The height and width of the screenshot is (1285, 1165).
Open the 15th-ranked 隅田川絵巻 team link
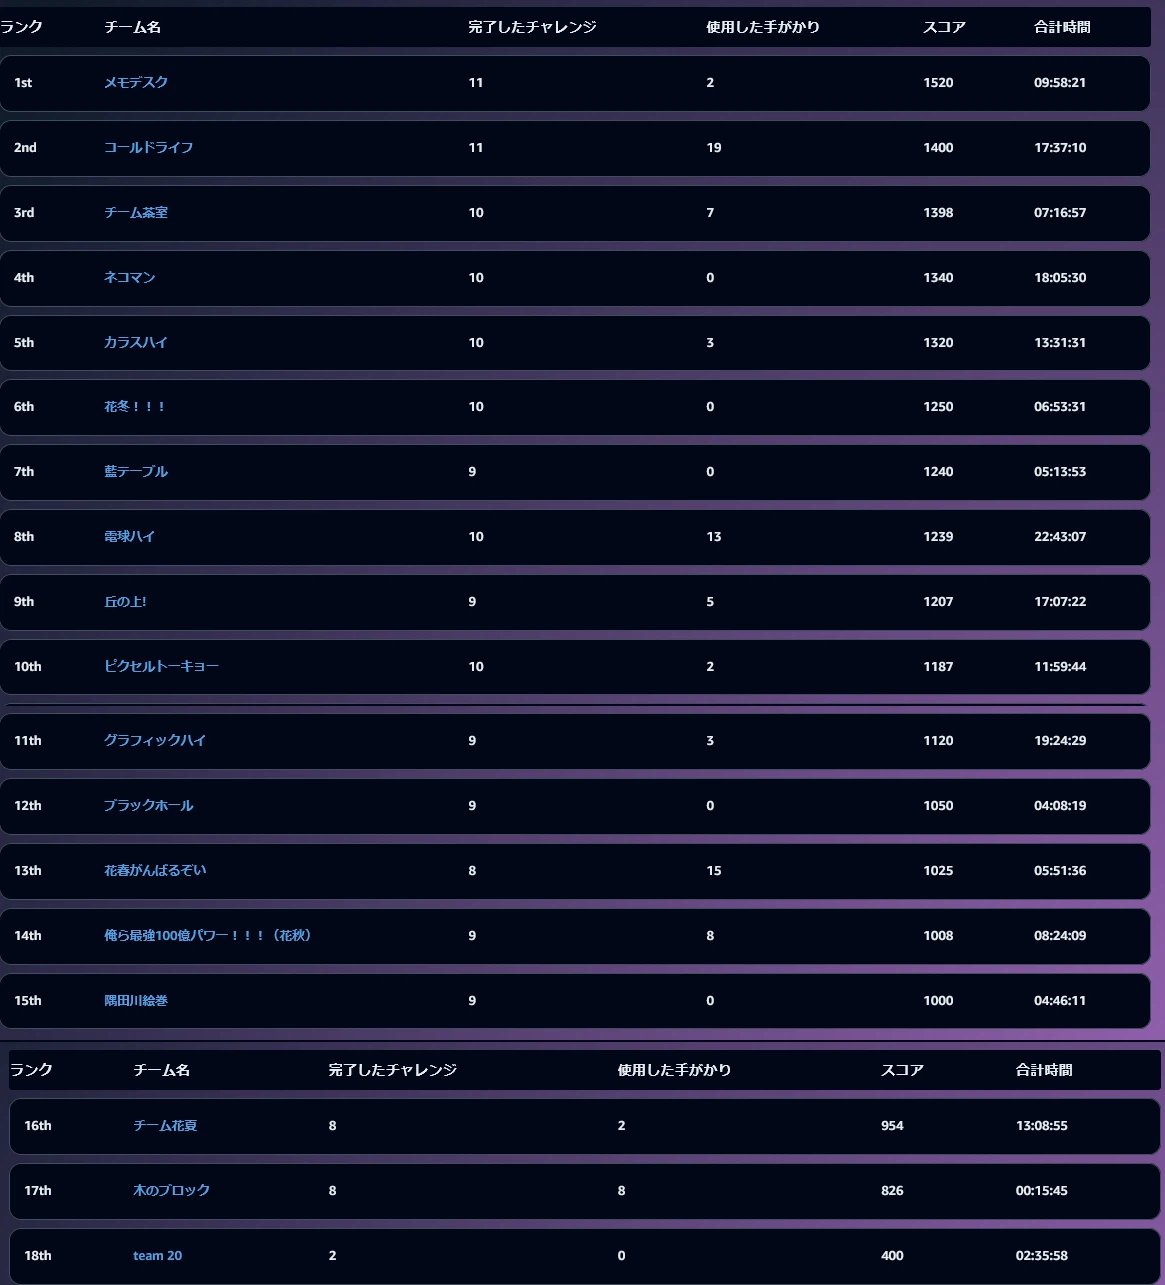tap(136, 1001)
